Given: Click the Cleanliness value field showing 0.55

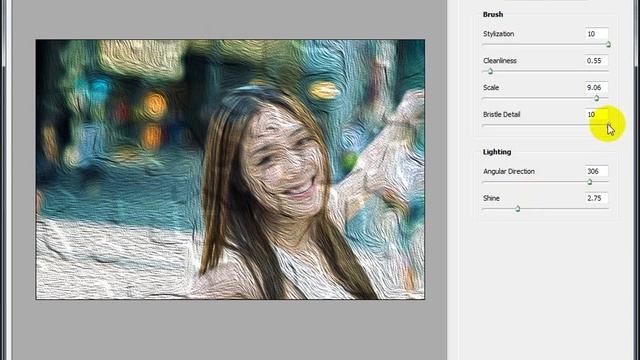Looking at the screenshot, I should point(596,61).
